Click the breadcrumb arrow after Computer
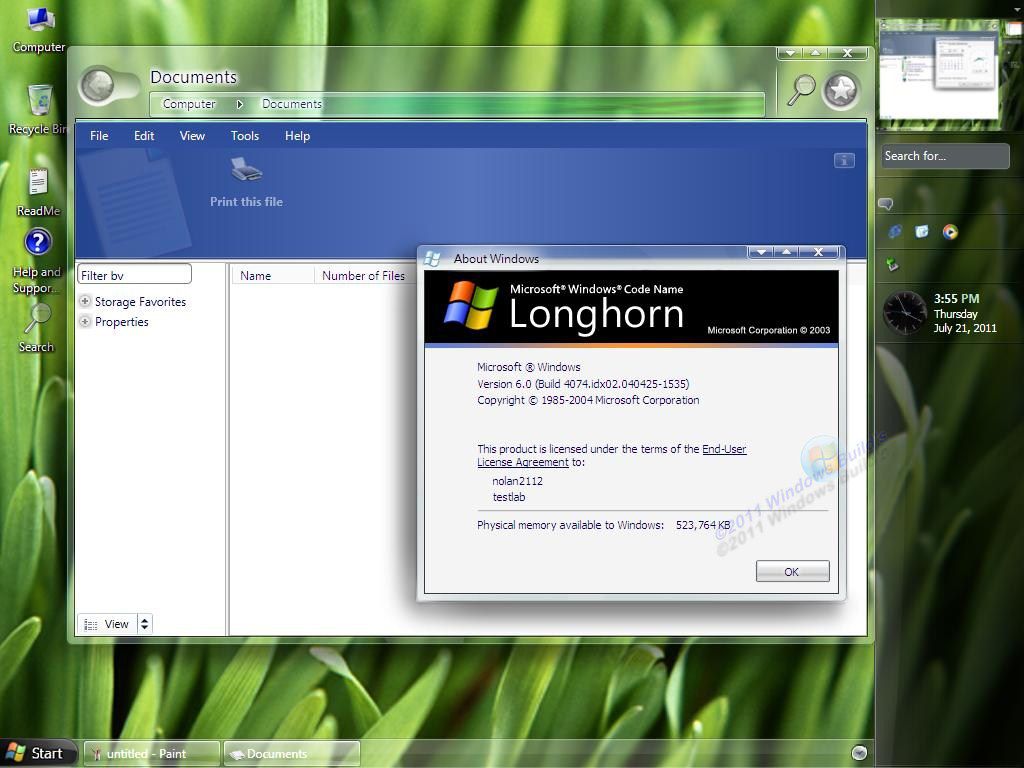The height and width of the screenshot is (768, 1024). coord(240,104)
